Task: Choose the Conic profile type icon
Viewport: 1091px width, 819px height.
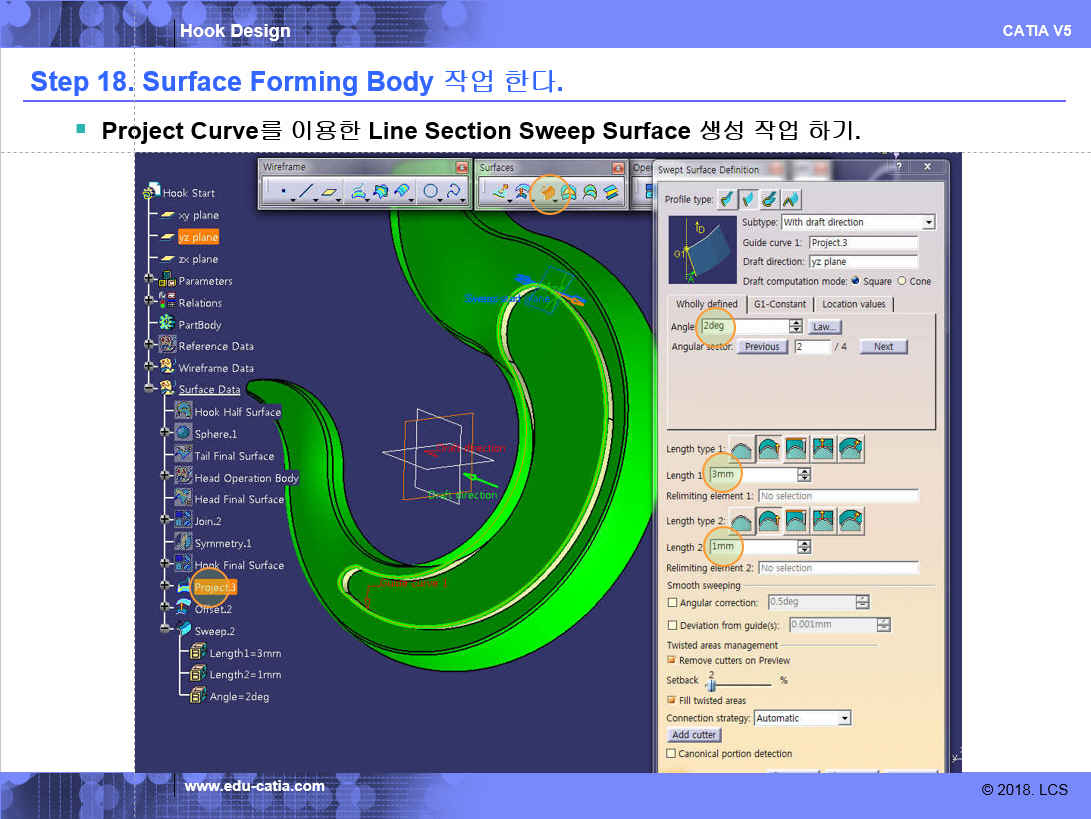Action: (790, 199)
